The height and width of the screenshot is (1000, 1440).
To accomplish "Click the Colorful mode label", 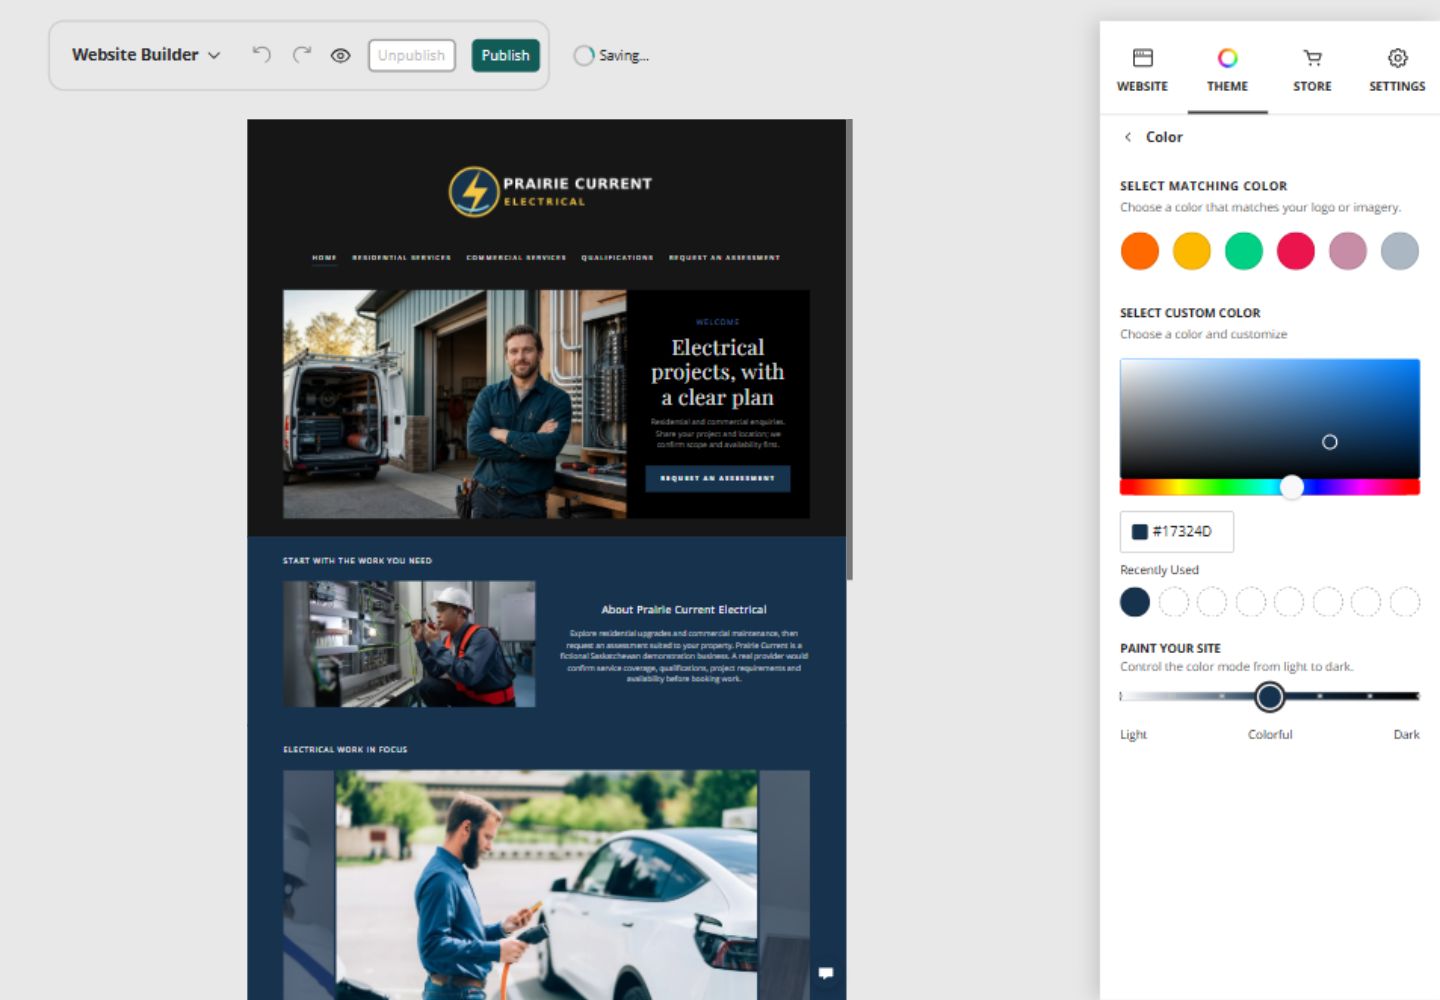I will pos(1270,734).
